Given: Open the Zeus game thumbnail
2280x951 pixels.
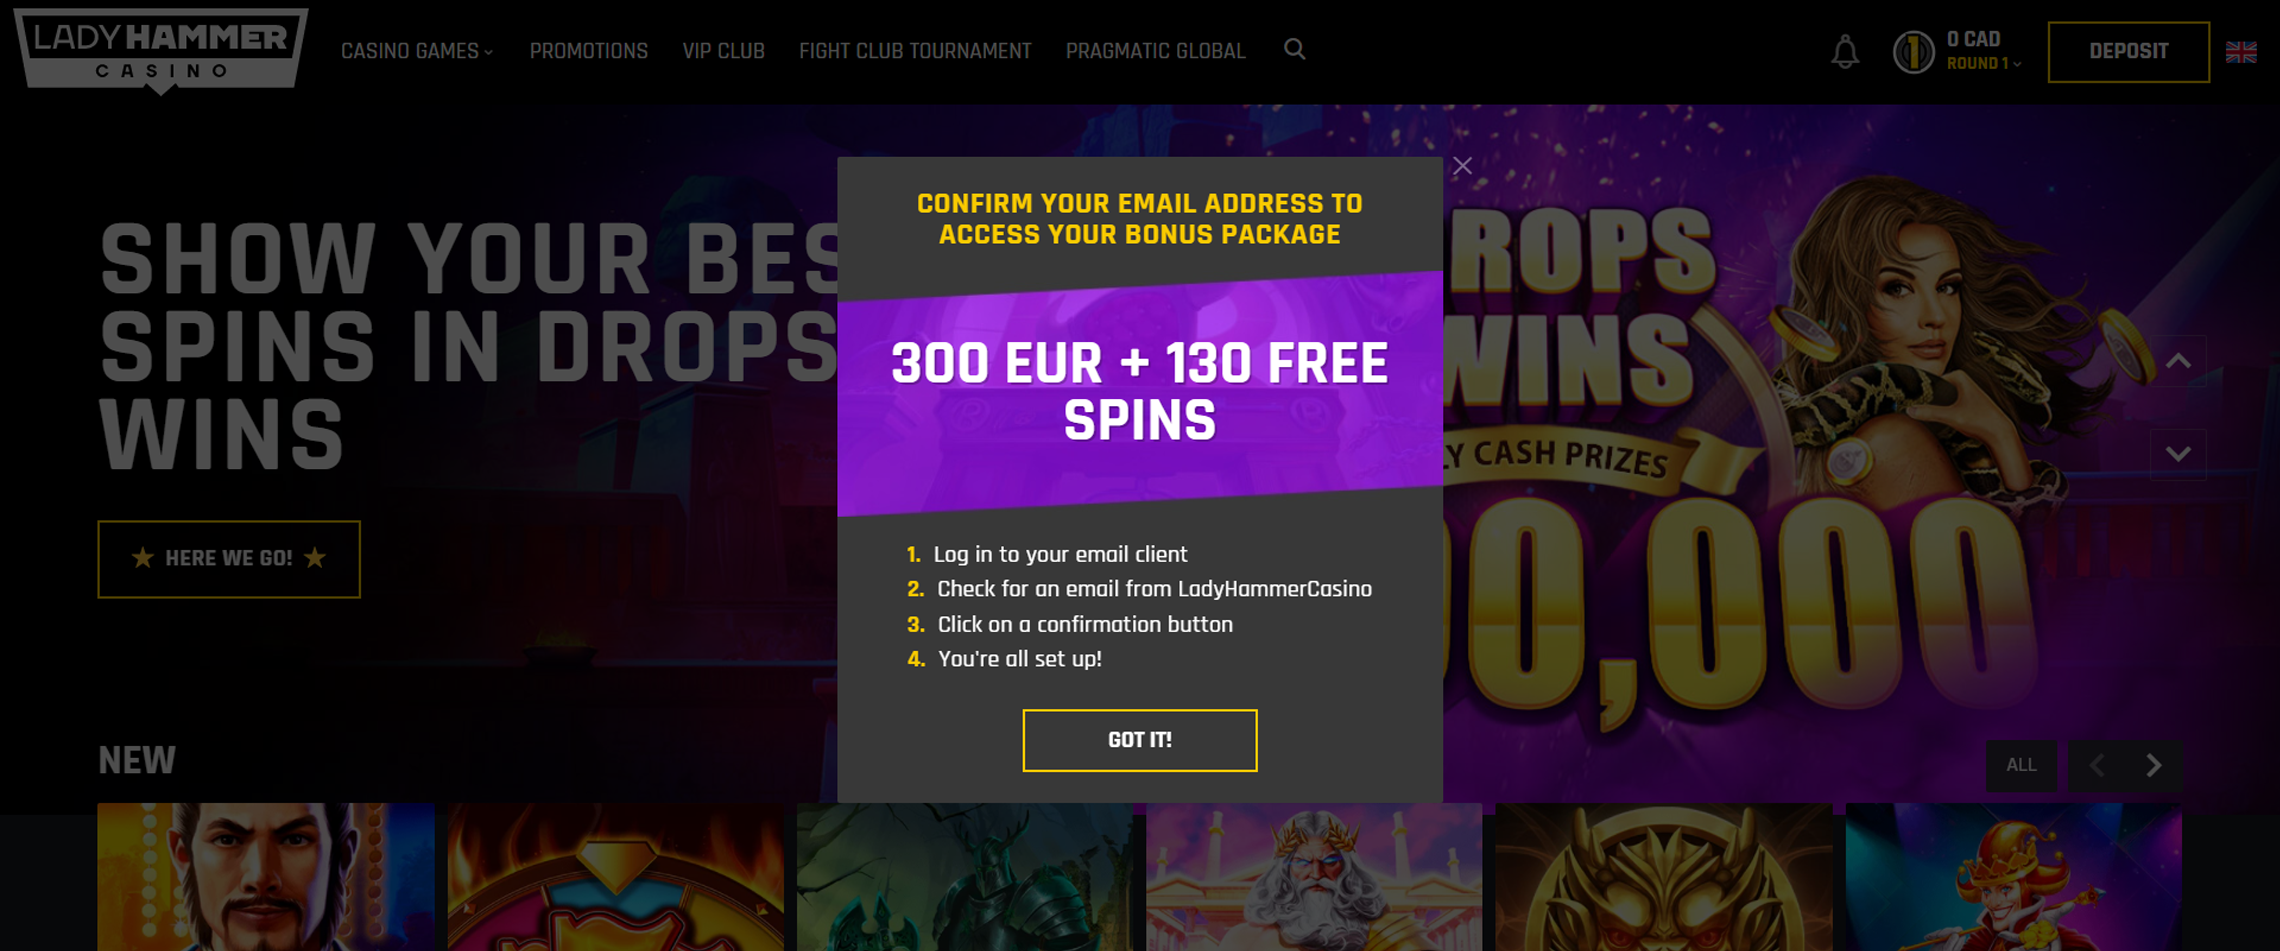Looking at the screenshot, I should point(1314,877).
